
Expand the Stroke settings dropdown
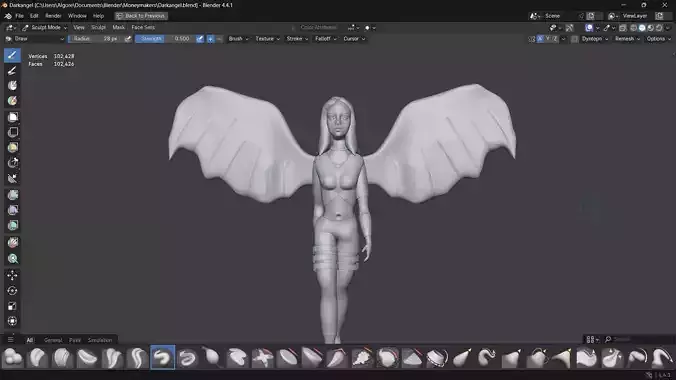tap(297, 39)
